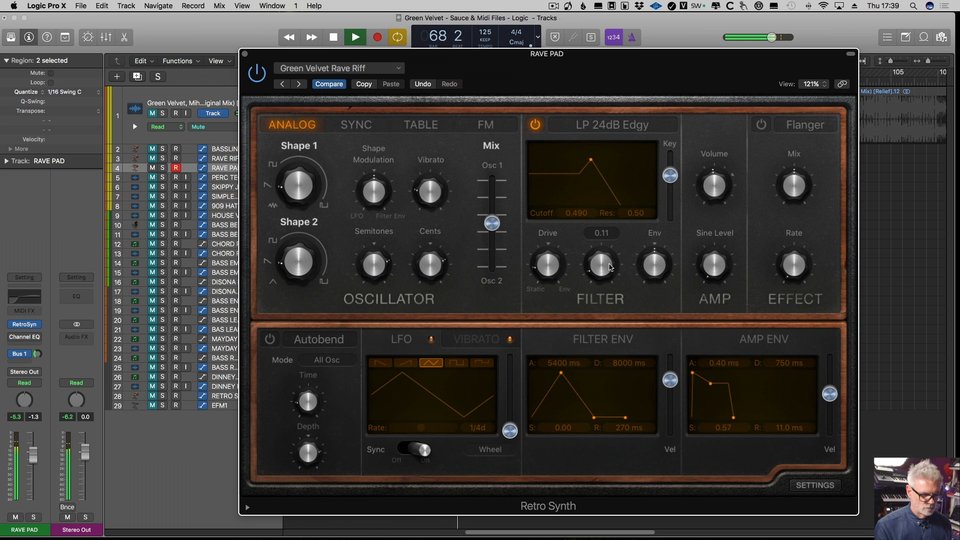The image size is (960, 540).
Task: Click the add track plus button
Action: (x=116, y=77)
